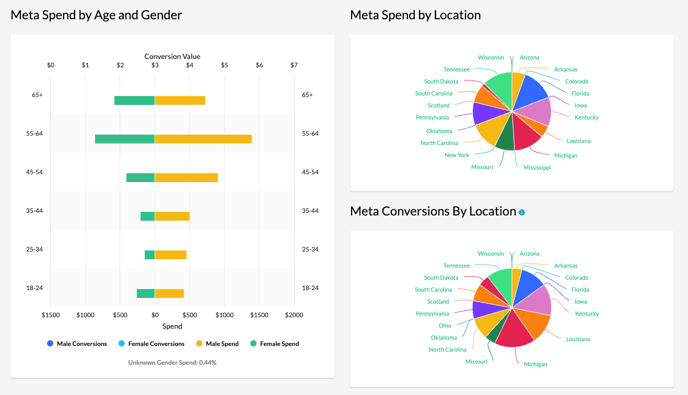Select purple slice in Spend by Location pie
The width and height of the screenshot is (688, 395).
pyautogui.click(x=486, y=114)
